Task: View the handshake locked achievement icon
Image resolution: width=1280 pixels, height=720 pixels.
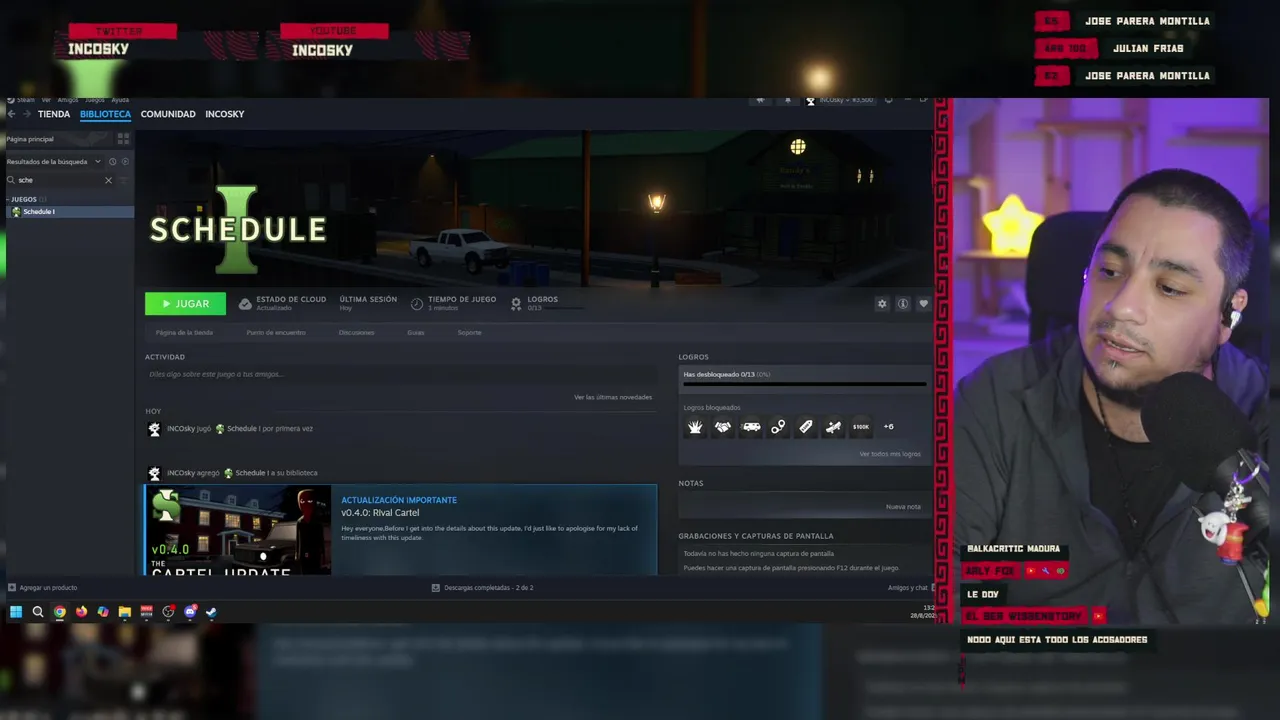Action: [x=723, y=427]
